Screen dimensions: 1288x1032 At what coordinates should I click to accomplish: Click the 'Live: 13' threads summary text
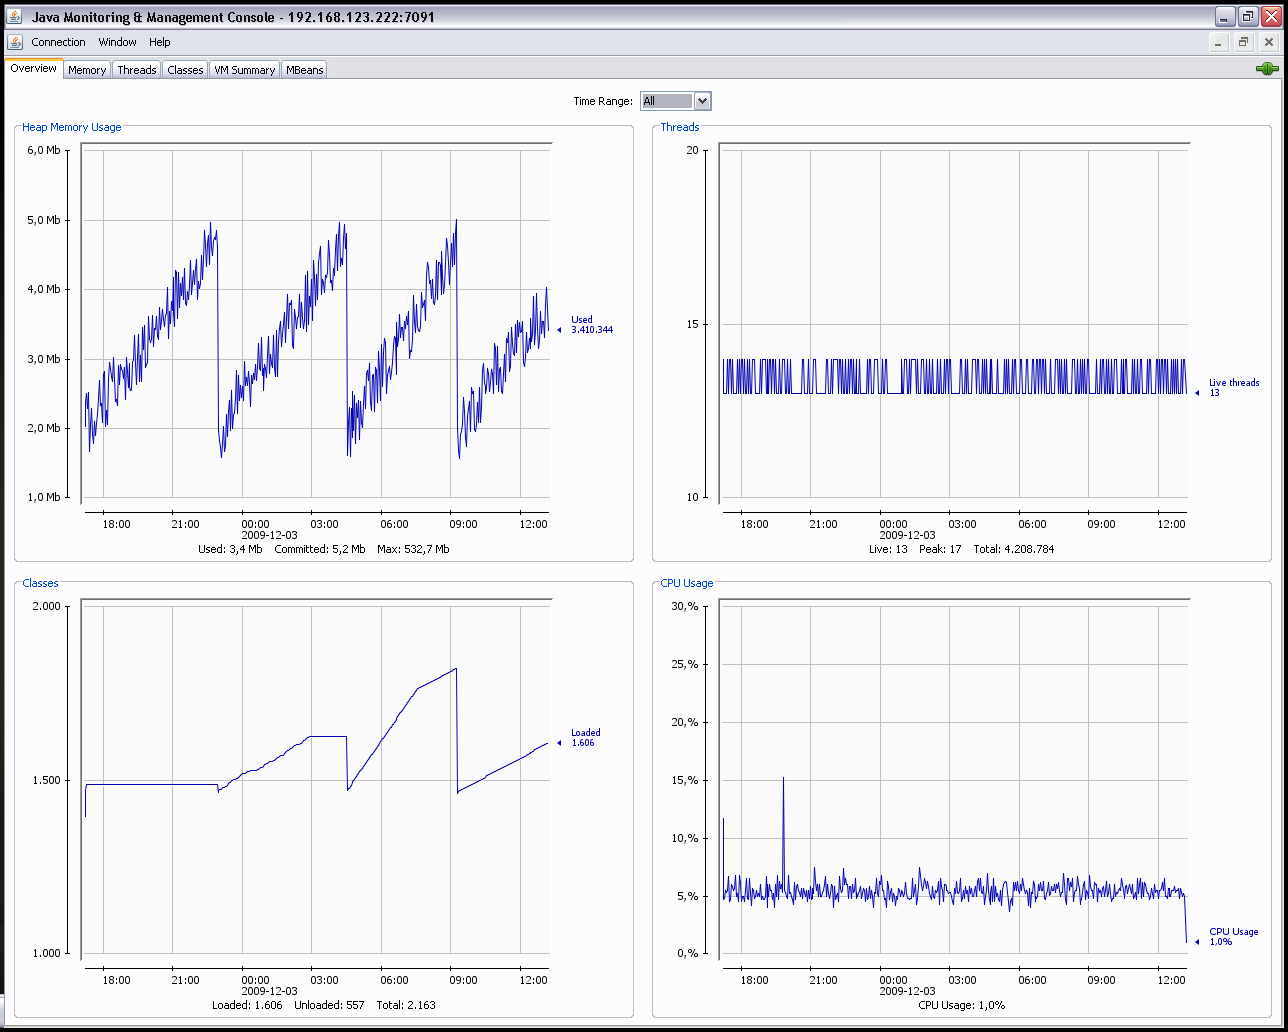coord(888,549)
